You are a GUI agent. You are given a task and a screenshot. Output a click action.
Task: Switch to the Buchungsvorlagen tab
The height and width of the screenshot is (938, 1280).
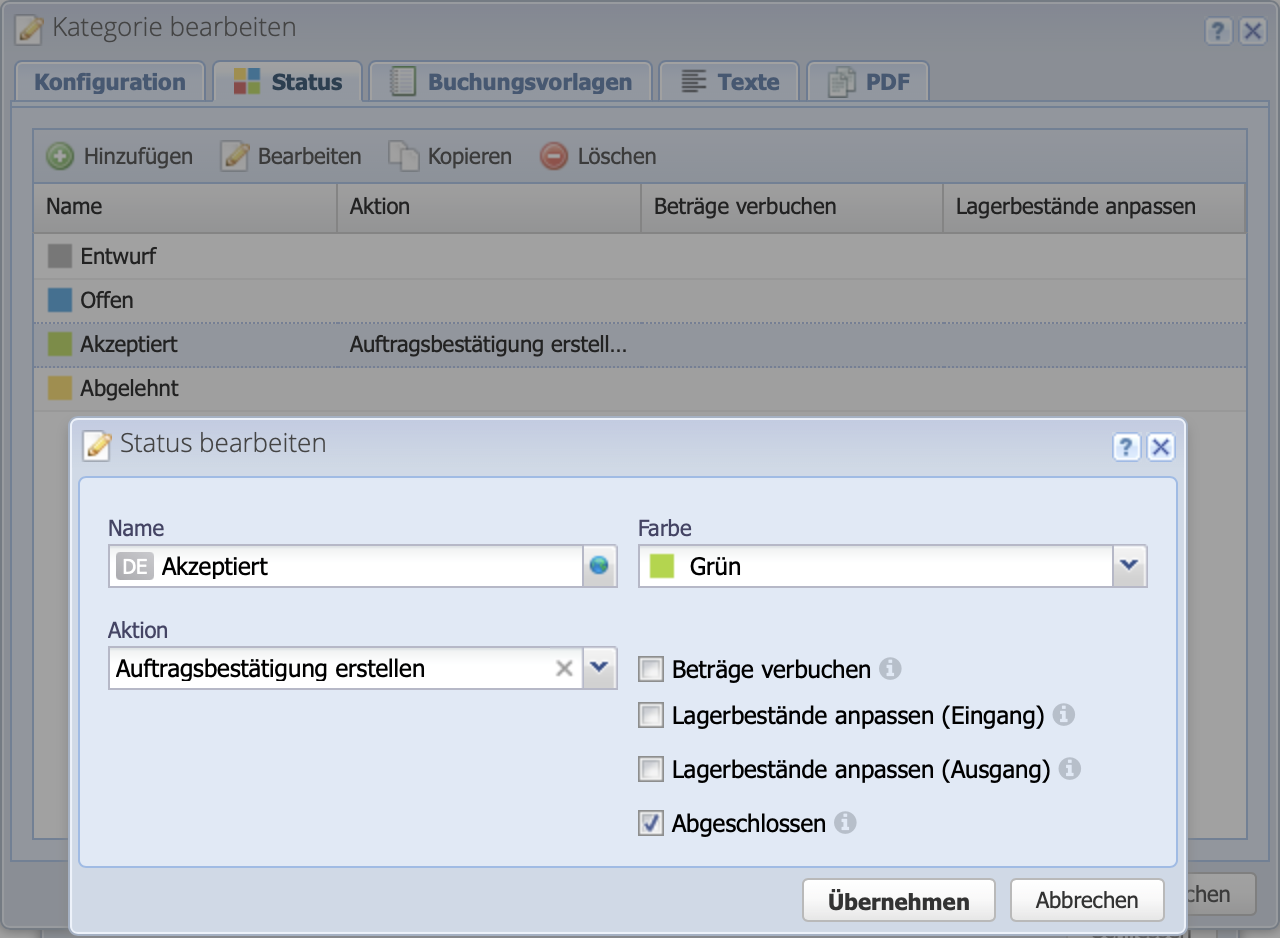pyautogui.click(x=510, y=82)
